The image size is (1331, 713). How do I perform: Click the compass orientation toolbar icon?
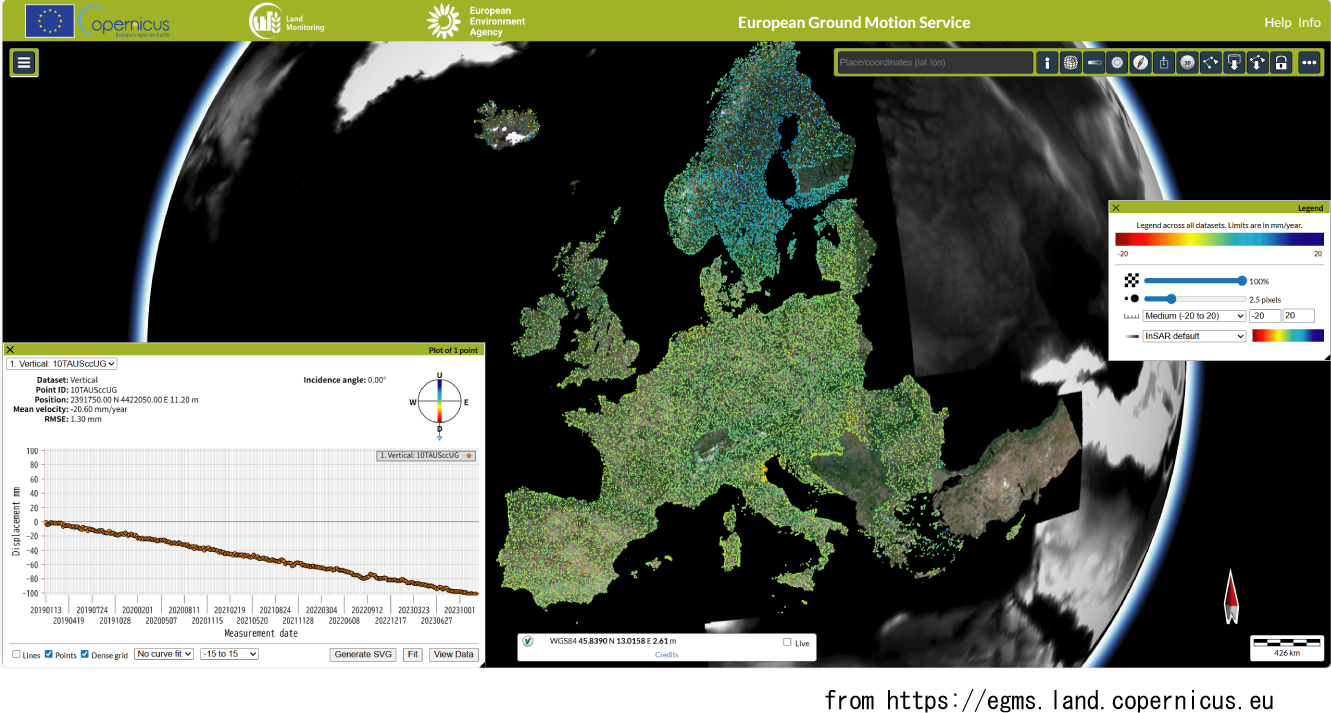(x=1140, y=63)
